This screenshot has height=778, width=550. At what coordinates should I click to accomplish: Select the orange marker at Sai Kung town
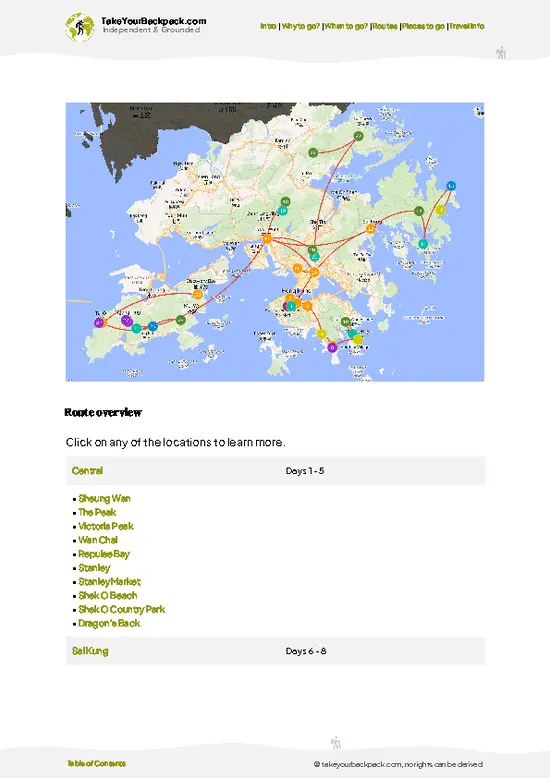click(x=370, y=229)
